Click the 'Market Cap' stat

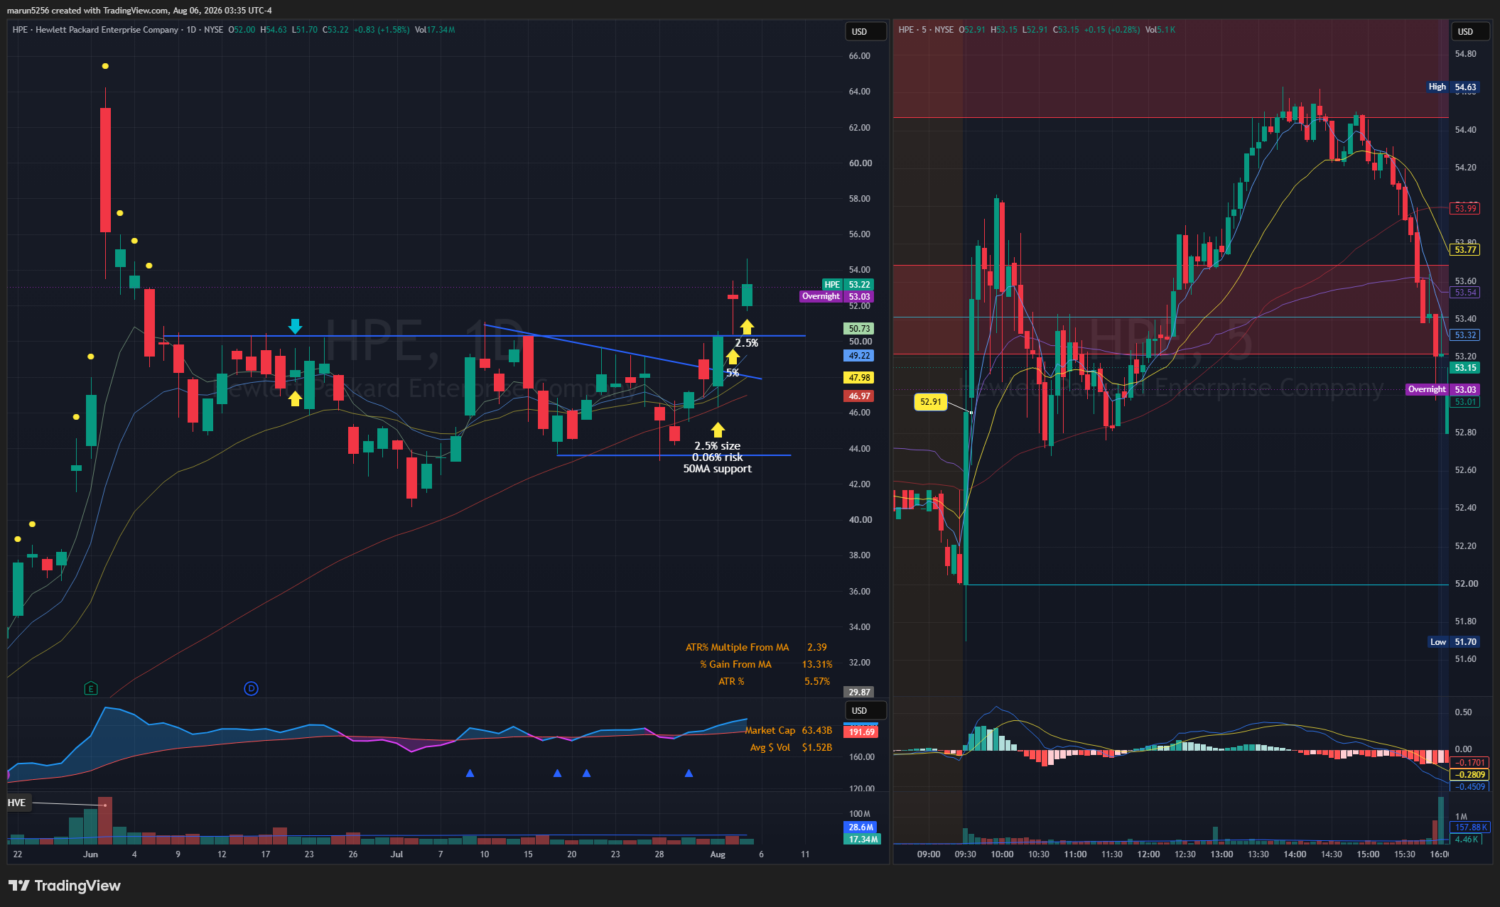coord(788,731)
